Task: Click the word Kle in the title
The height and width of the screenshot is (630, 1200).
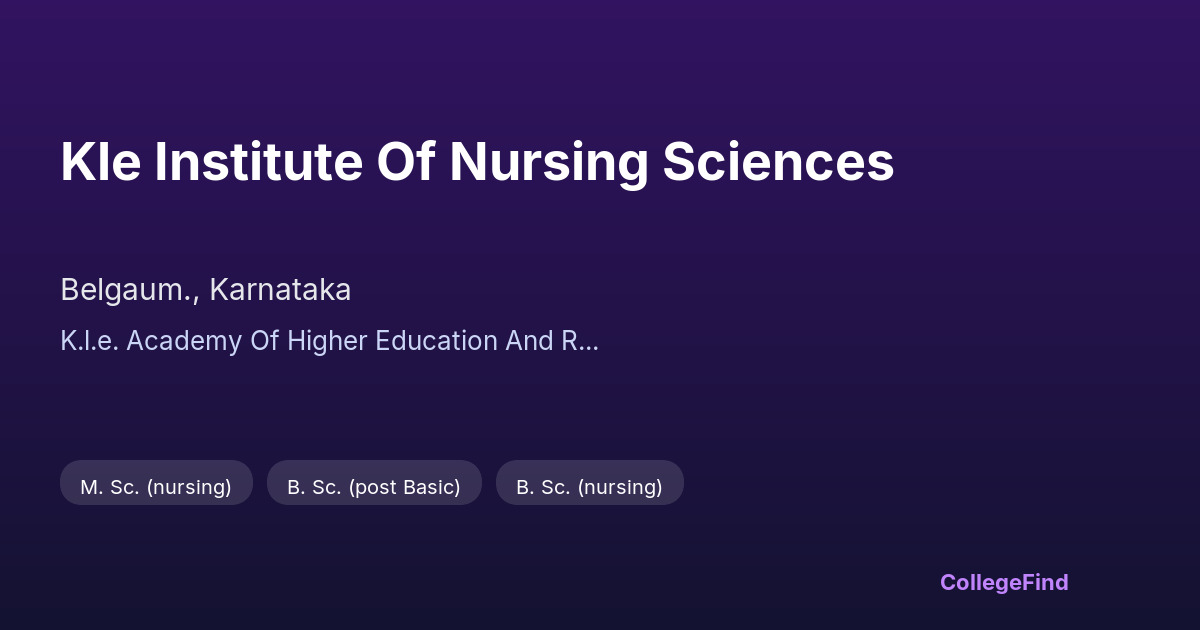Action: click(99, 162)
